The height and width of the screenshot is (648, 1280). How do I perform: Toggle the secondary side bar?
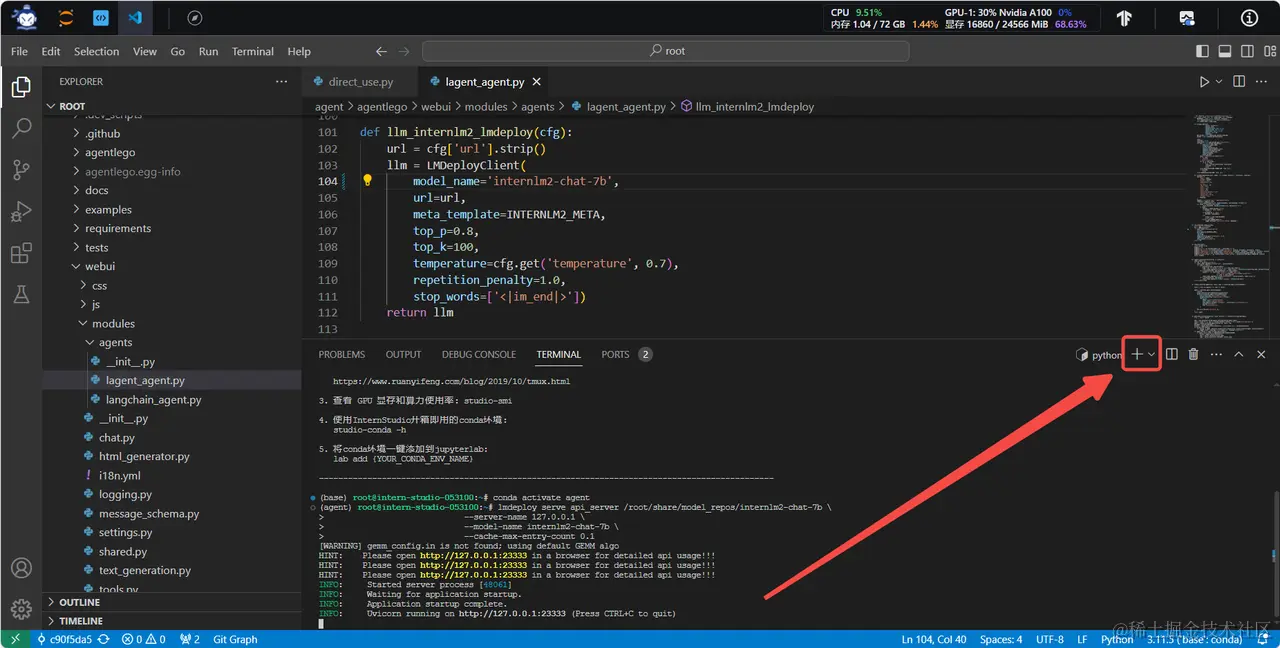pos(1245,51)
